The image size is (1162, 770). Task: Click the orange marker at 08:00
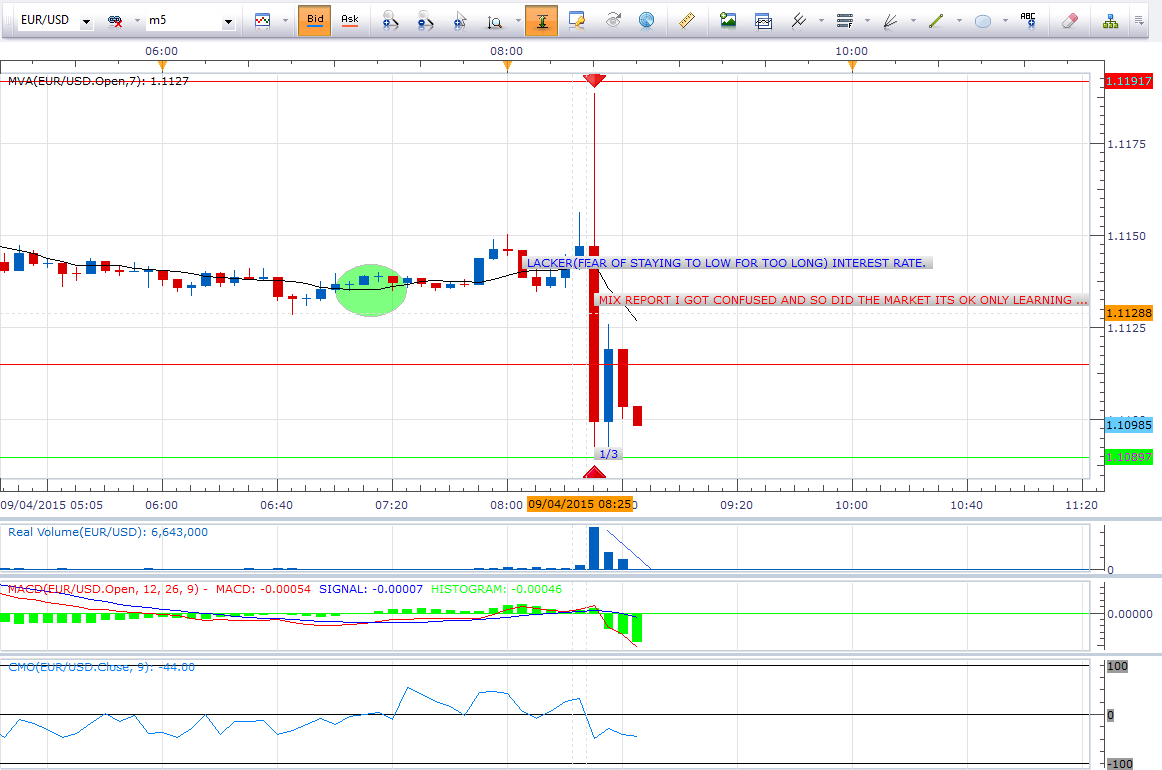tap(507, 67)
